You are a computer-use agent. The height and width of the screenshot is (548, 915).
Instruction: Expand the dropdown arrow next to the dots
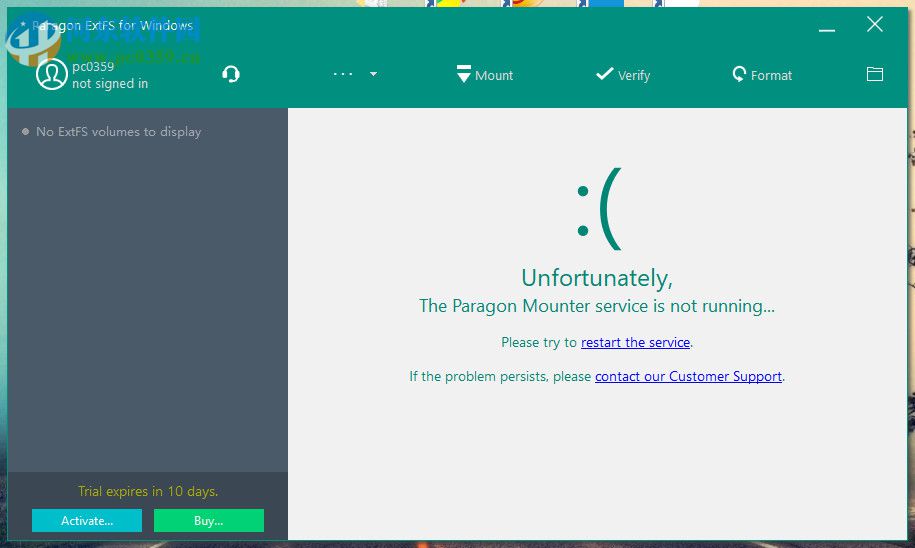click(x=373, y=74)
